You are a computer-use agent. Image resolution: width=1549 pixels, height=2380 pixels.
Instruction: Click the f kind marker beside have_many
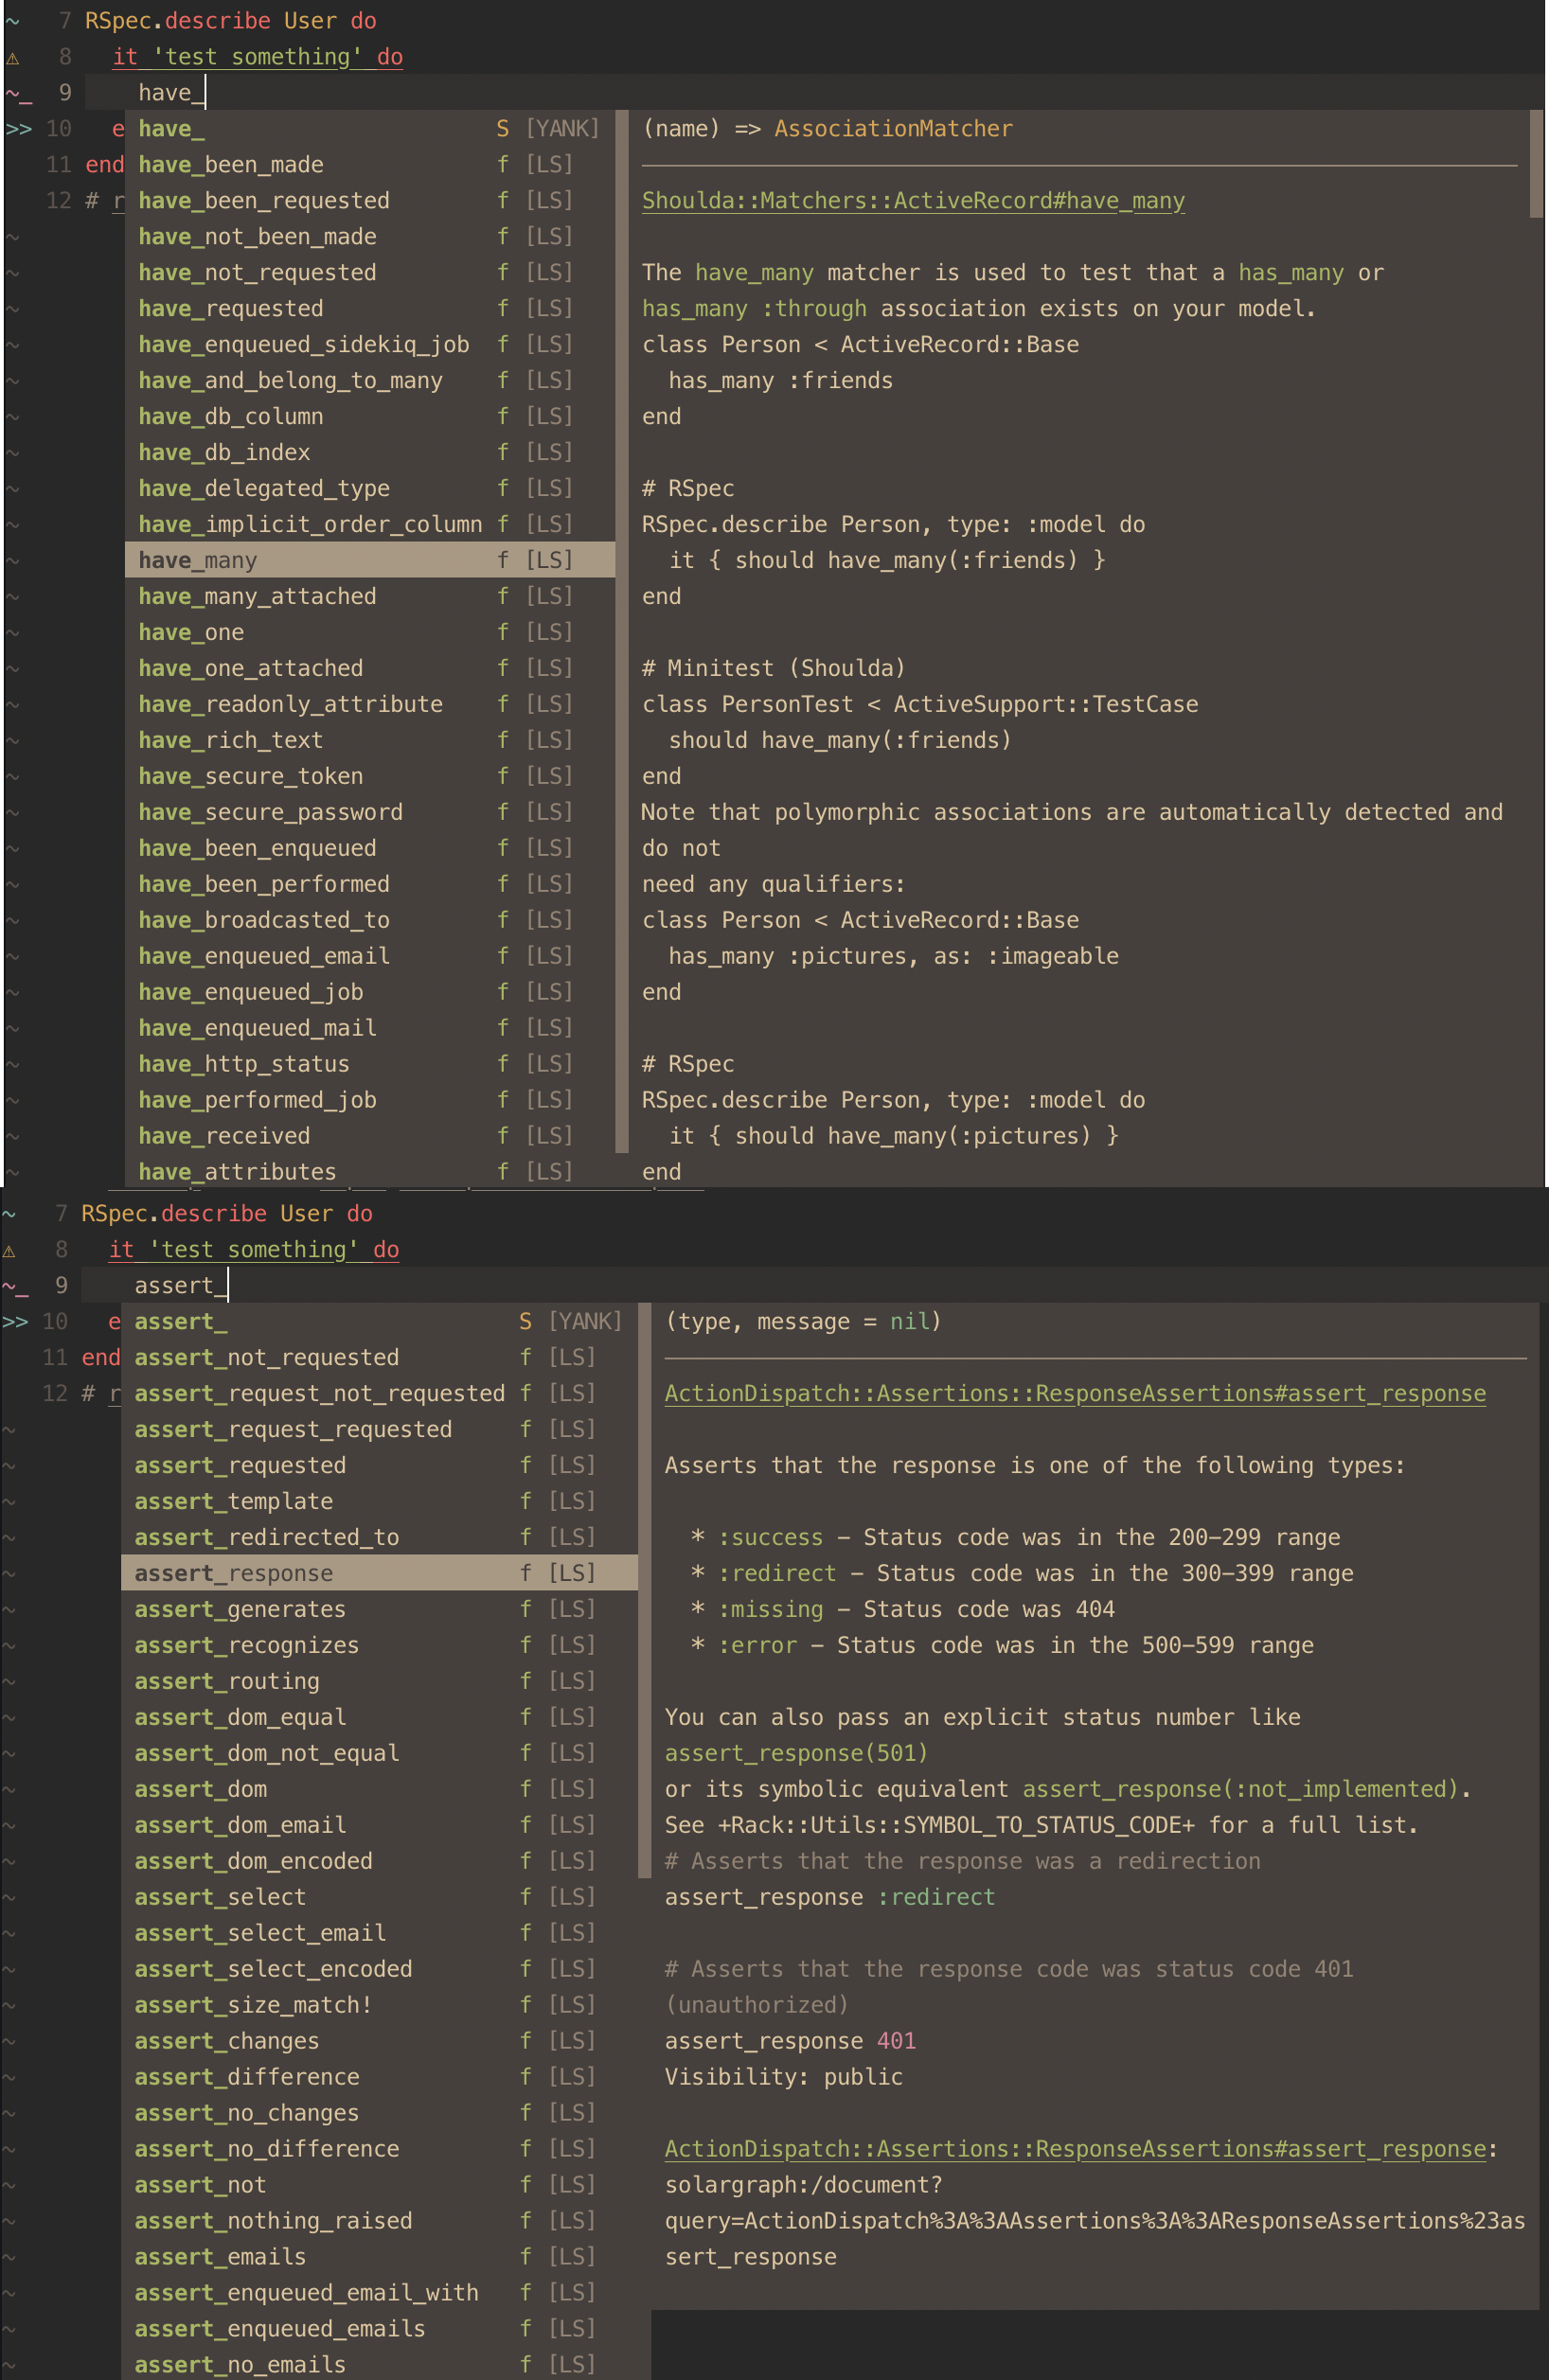pyautogui.click(x=503, y=560)
